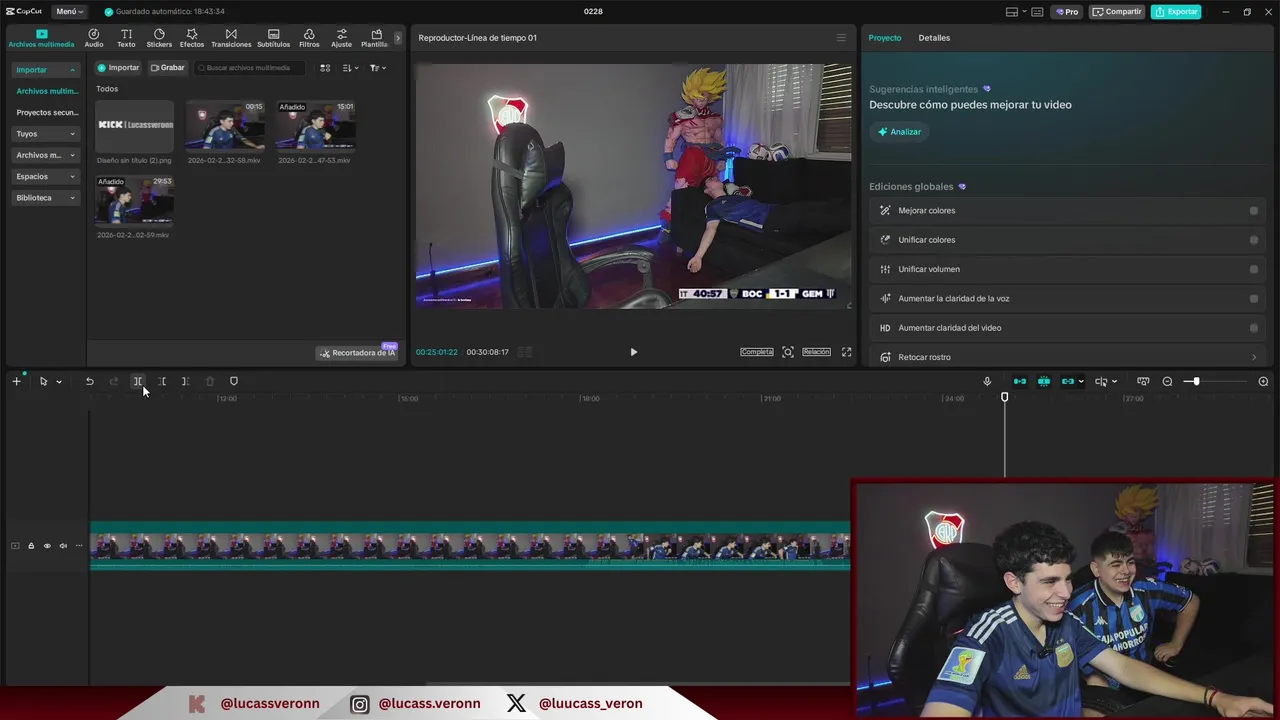Expand the Tuyos sidebar section
This screenshot has height=720, width=1280.
[x=45, y=134]
